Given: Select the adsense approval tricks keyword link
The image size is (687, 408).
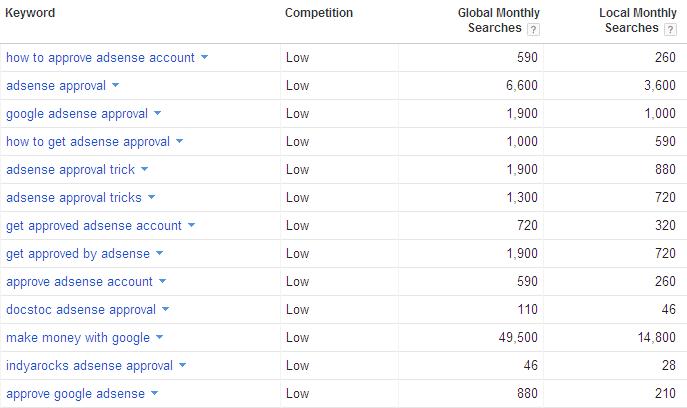Looking at the screenshot, I should coord(74,198).
